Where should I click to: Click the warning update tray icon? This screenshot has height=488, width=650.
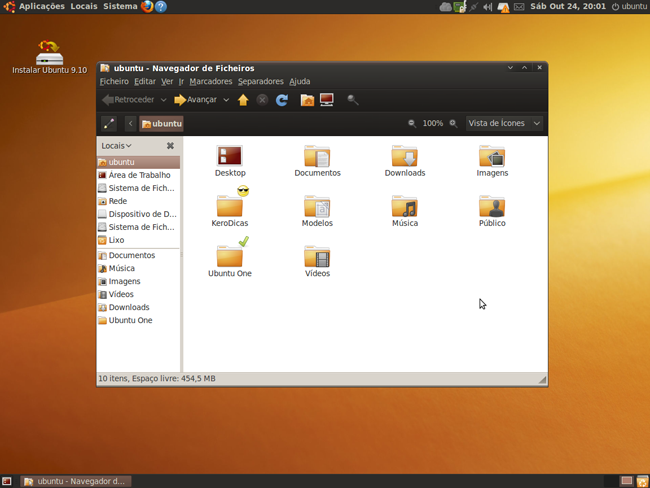click(503, 7)
